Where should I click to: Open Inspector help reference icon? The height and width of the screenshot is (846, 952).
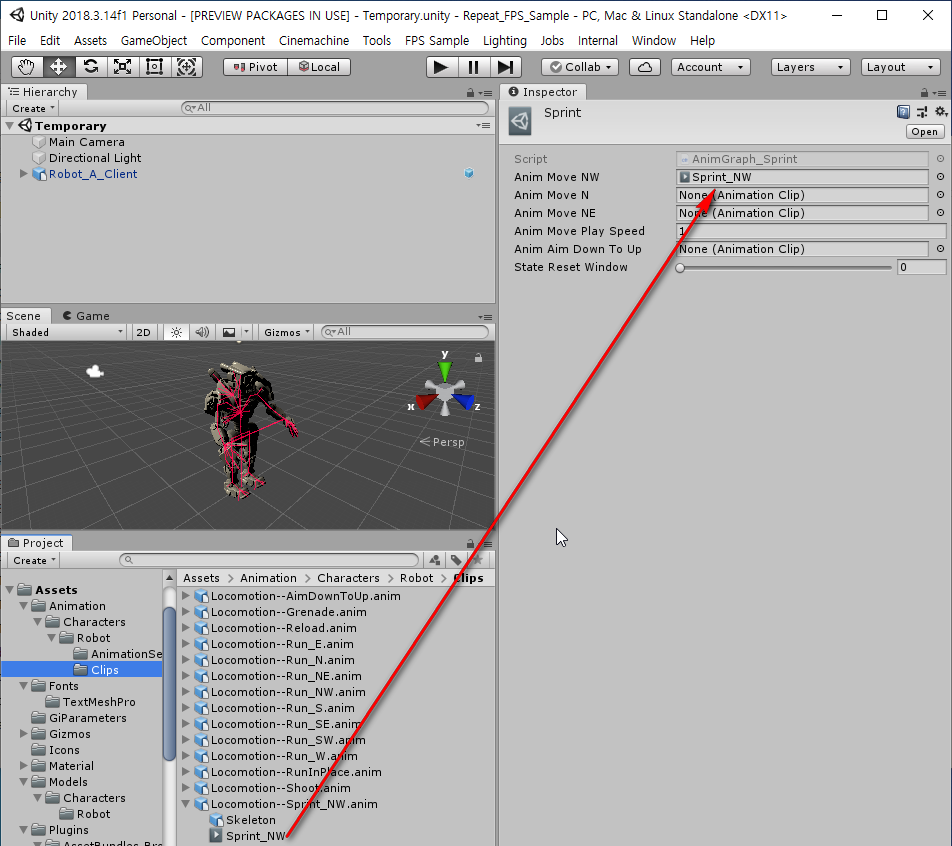[903, 112]
